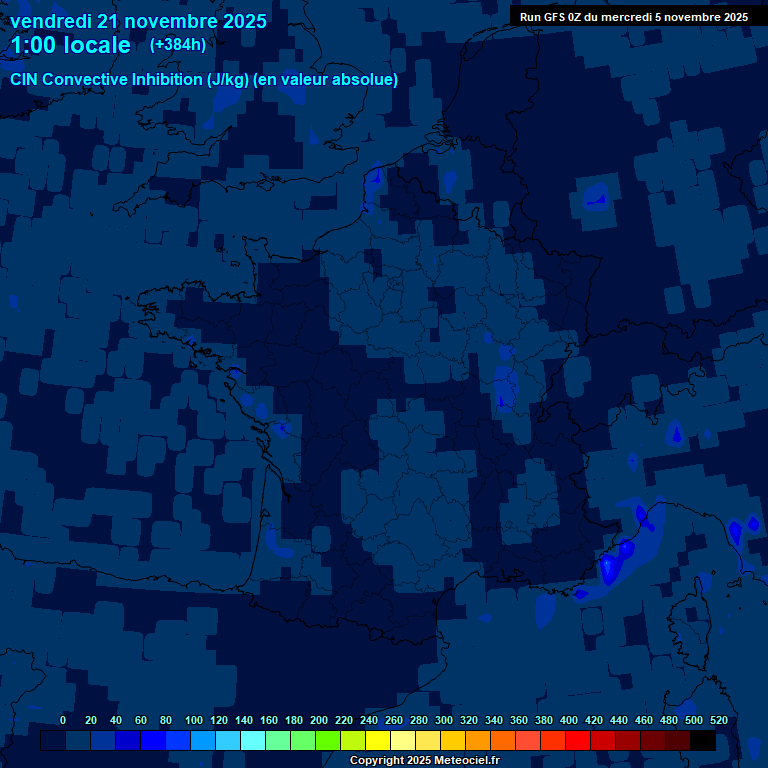Image resolution: width=768 pixels, height=768 pixels.
Task: Pick the dark orange swatch between 340 and 360
Action: click(503, 741)
